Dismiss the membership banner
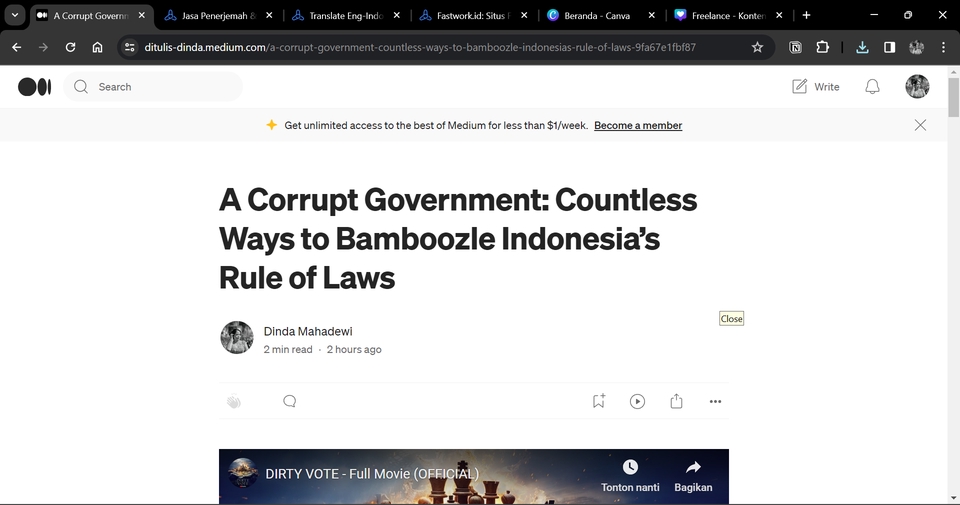 (x=920, y=125)
